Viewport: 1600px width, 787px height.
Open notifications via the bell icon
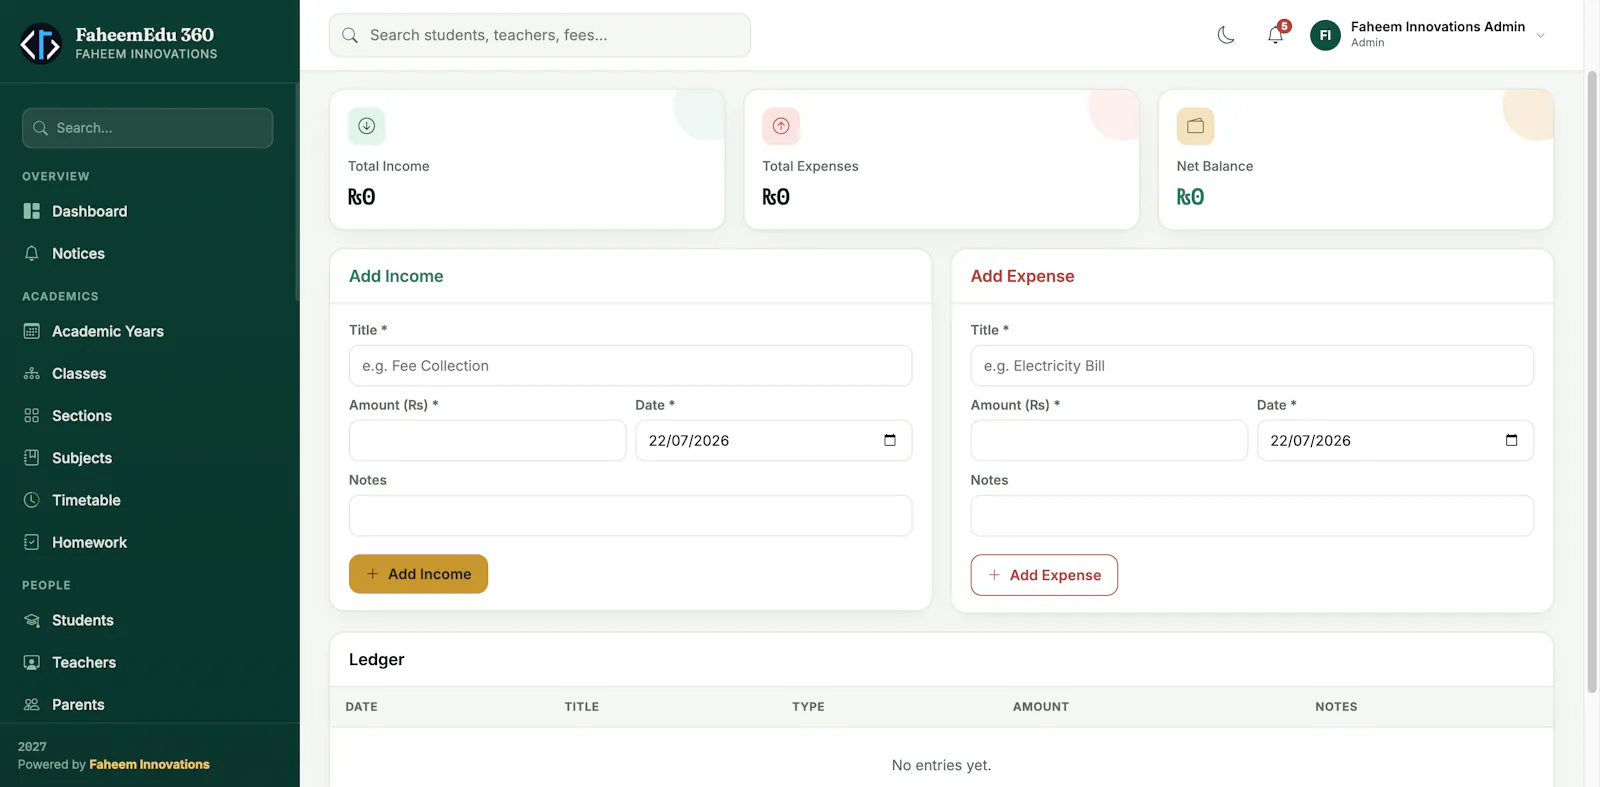pos(1276,35)
